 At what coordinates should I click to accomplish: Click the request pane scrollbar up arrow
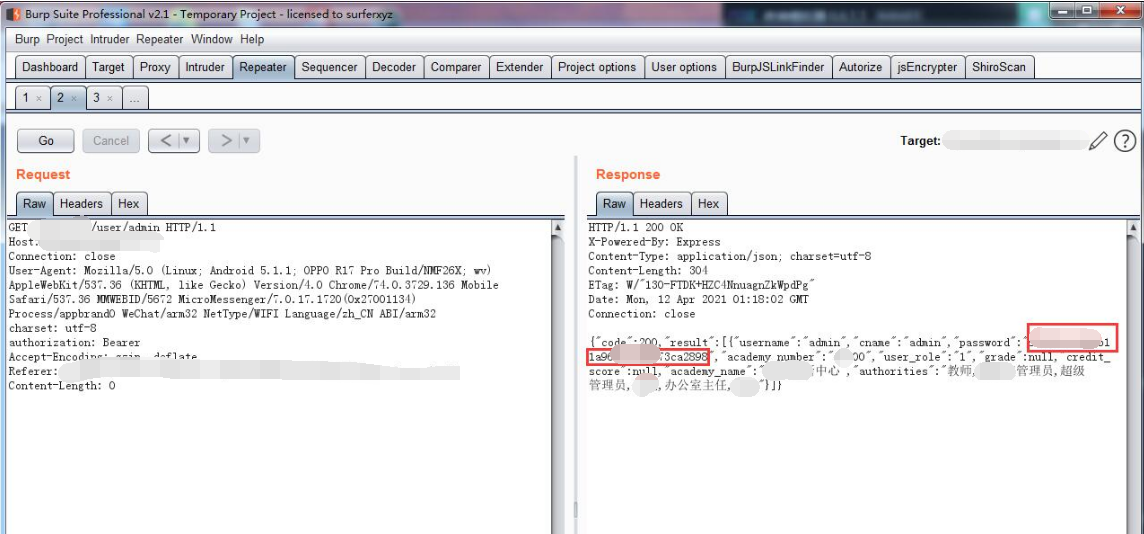click(558, 227)
